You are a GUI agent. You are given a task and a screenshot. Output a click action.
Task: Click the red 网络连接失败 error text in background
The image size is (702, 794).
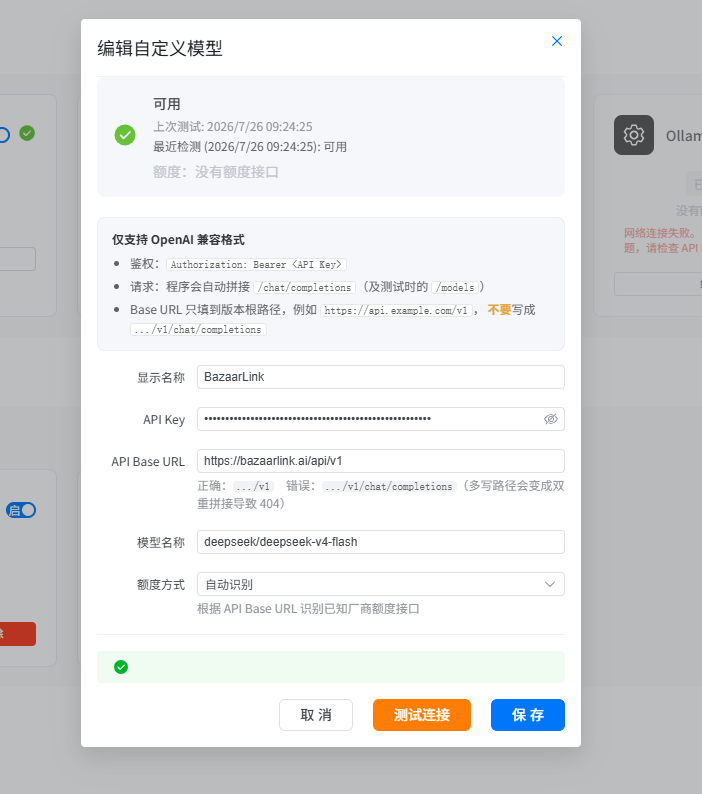tap(662, 240)
